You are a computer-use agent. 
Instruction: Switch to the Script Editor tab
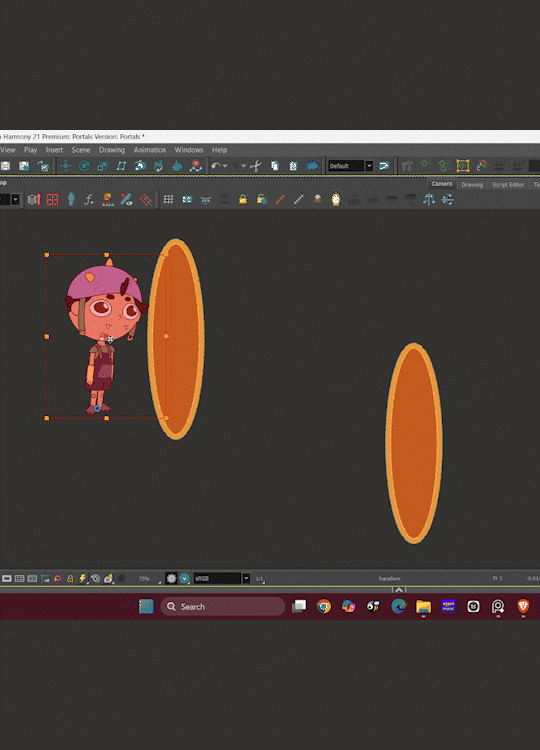(x=508, y=185)
